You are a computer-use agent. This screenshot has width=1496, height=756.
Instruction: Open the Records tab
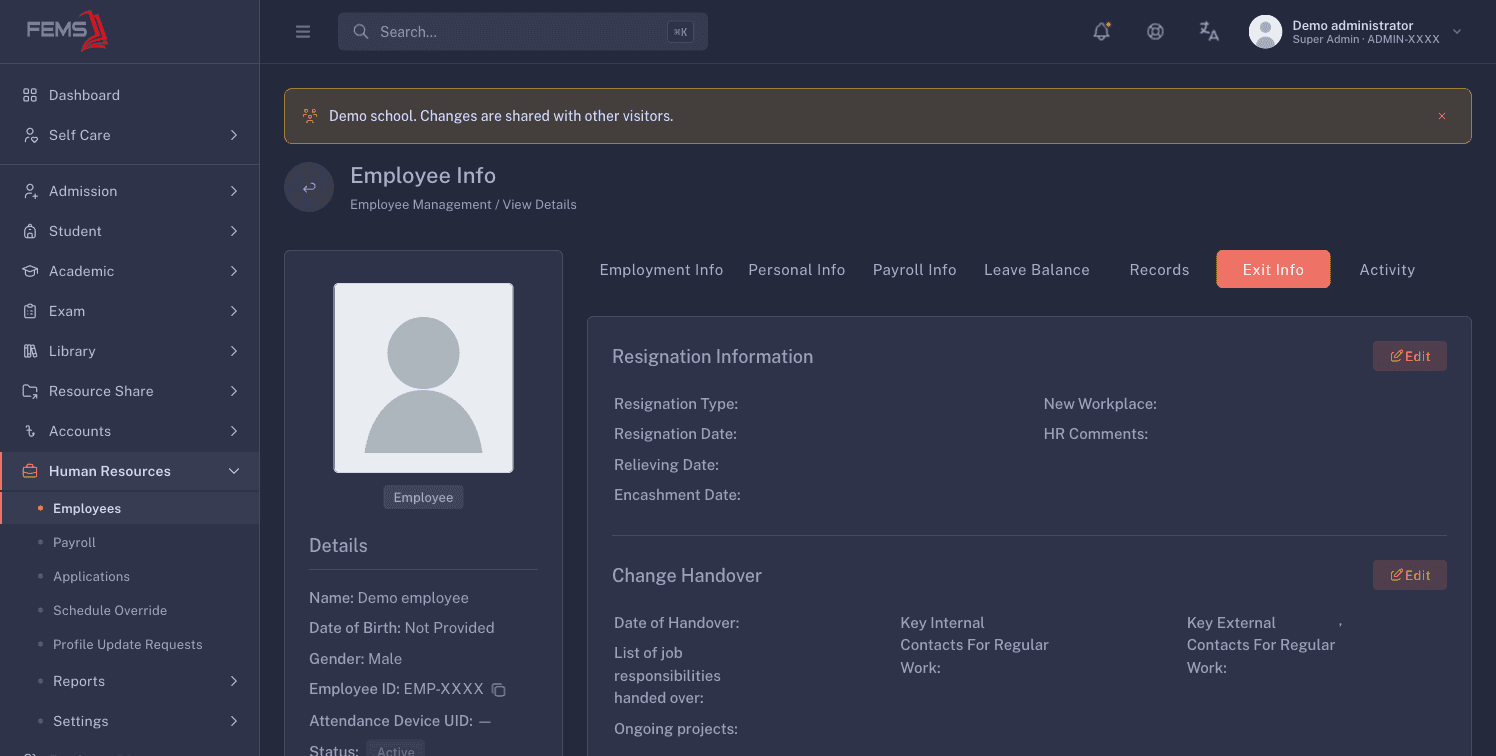[1159, 270]
